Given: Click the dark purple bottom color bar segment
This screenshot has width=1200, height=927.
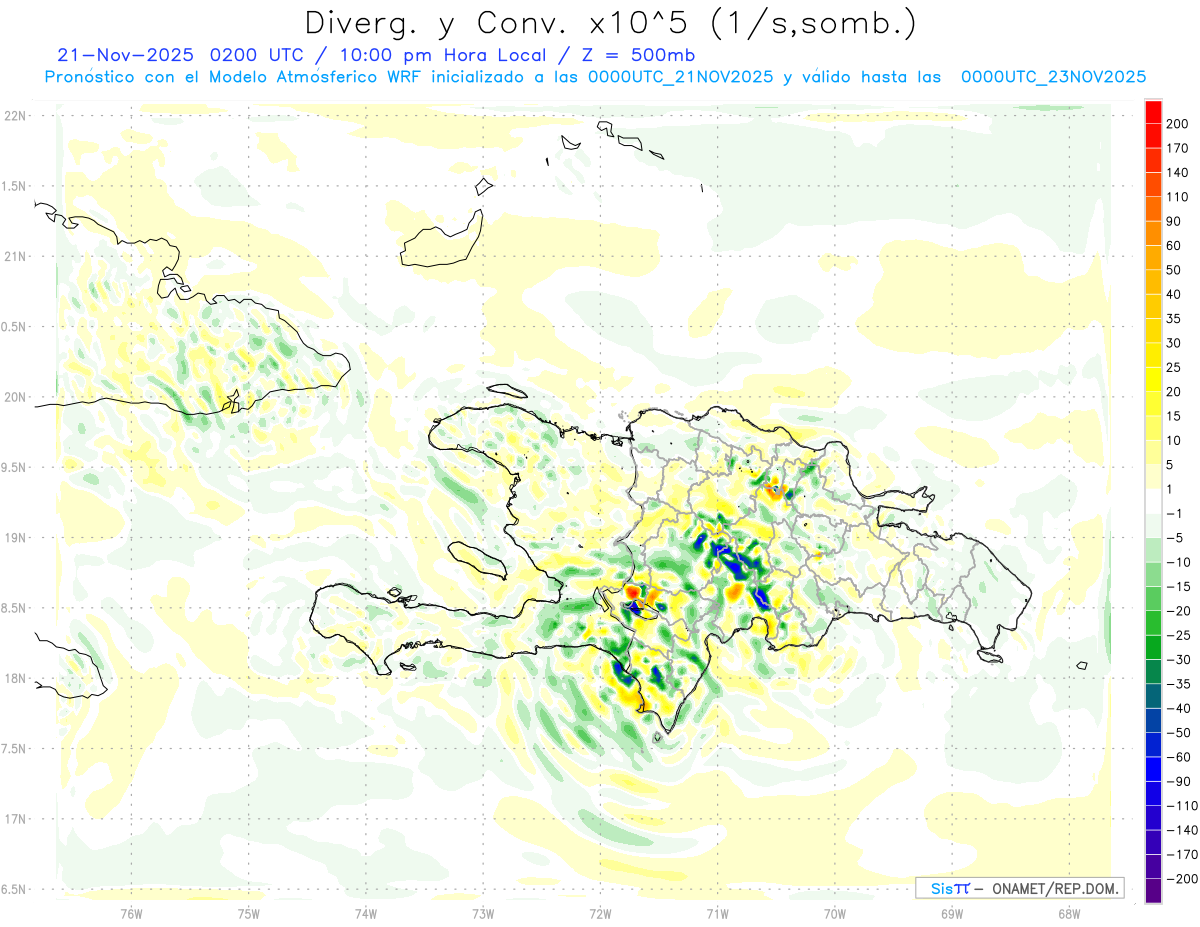Looking at the screenshot, I should pyautogui.click(x=1153, y=890).
